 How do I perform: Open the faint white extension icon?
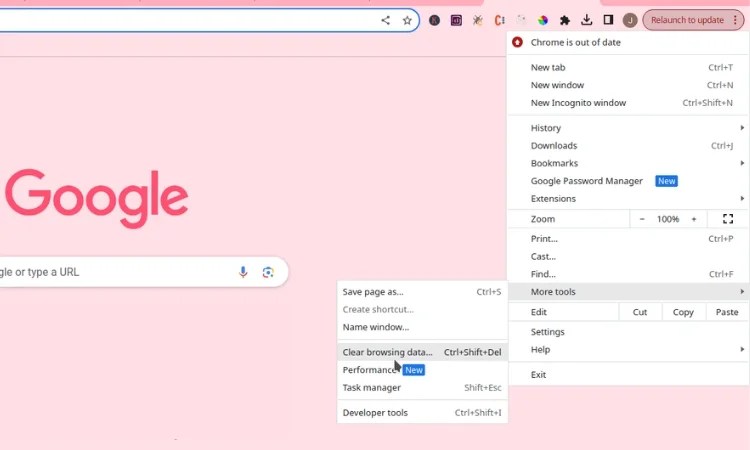click(521, 20)
